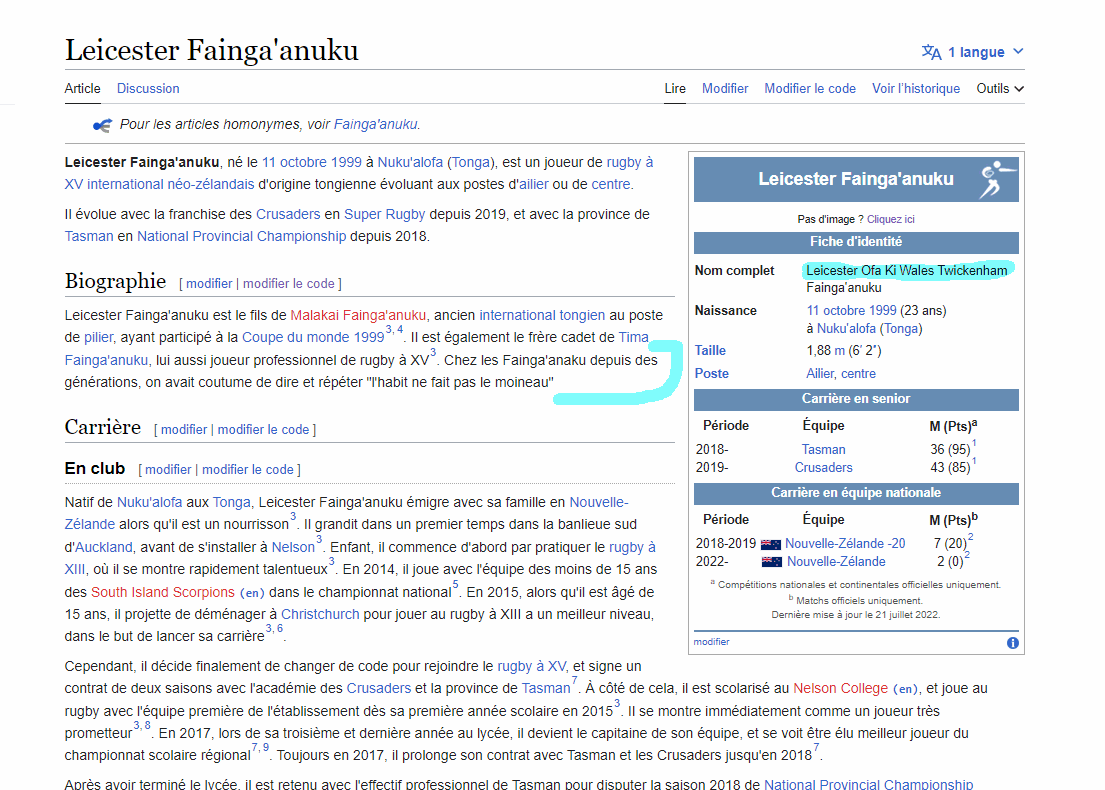Viewport: 1105px width, 790px height.
Task: Click infobox title 'Leicester Fainga'anuku'
Action: 856,179
